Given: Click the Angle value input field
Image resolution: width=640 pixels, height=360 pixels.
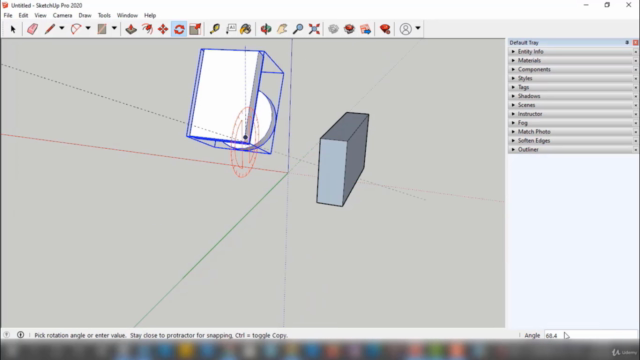Looking at the screenshot, I should pyautogui.click(x=590, y=335).
